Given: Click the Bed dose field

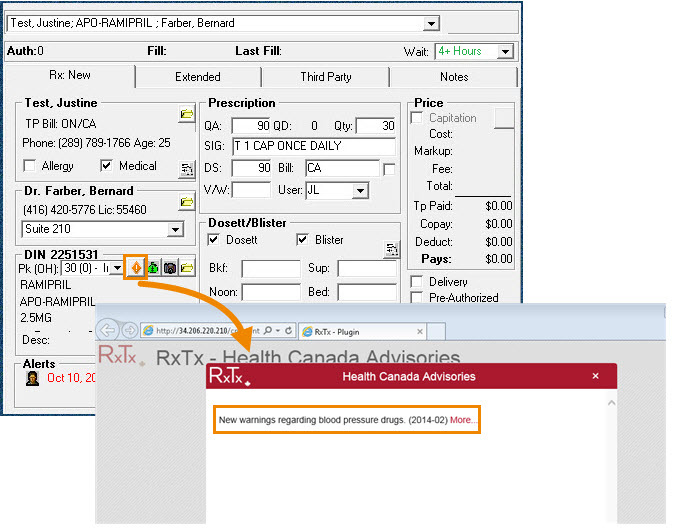Looking at the screenshot, I should 367,292.
